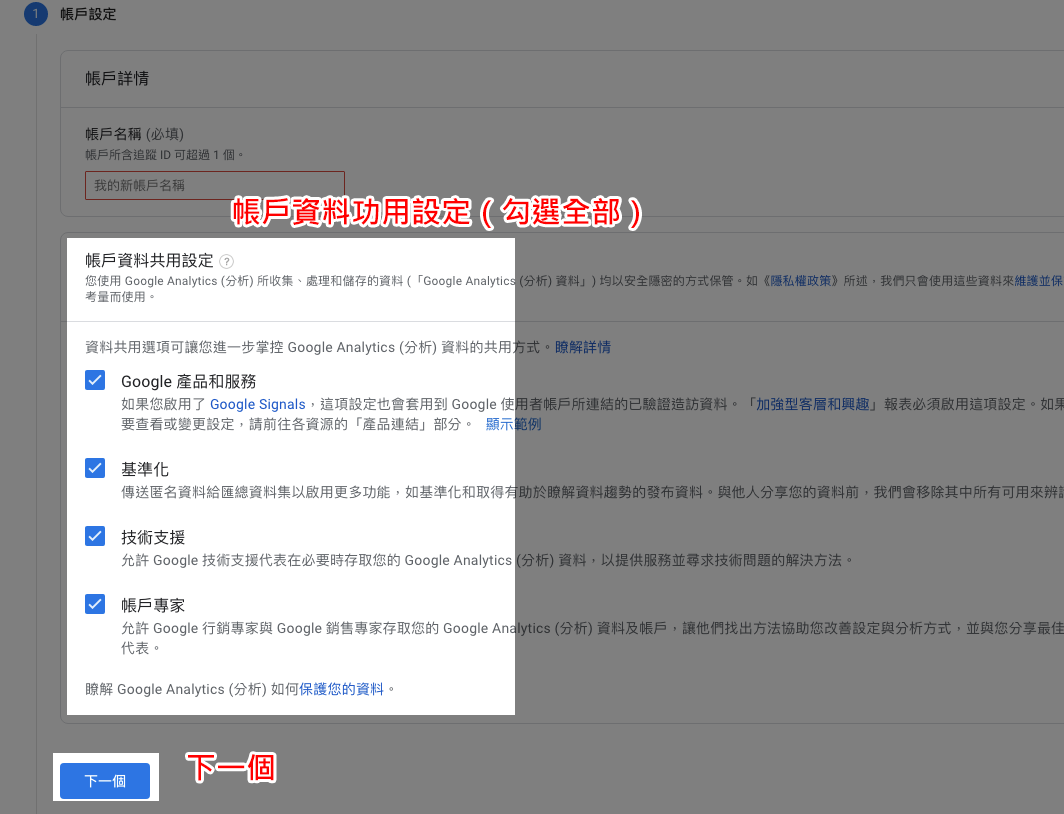Click the 顯示範例 link

(x=514, y=425)
